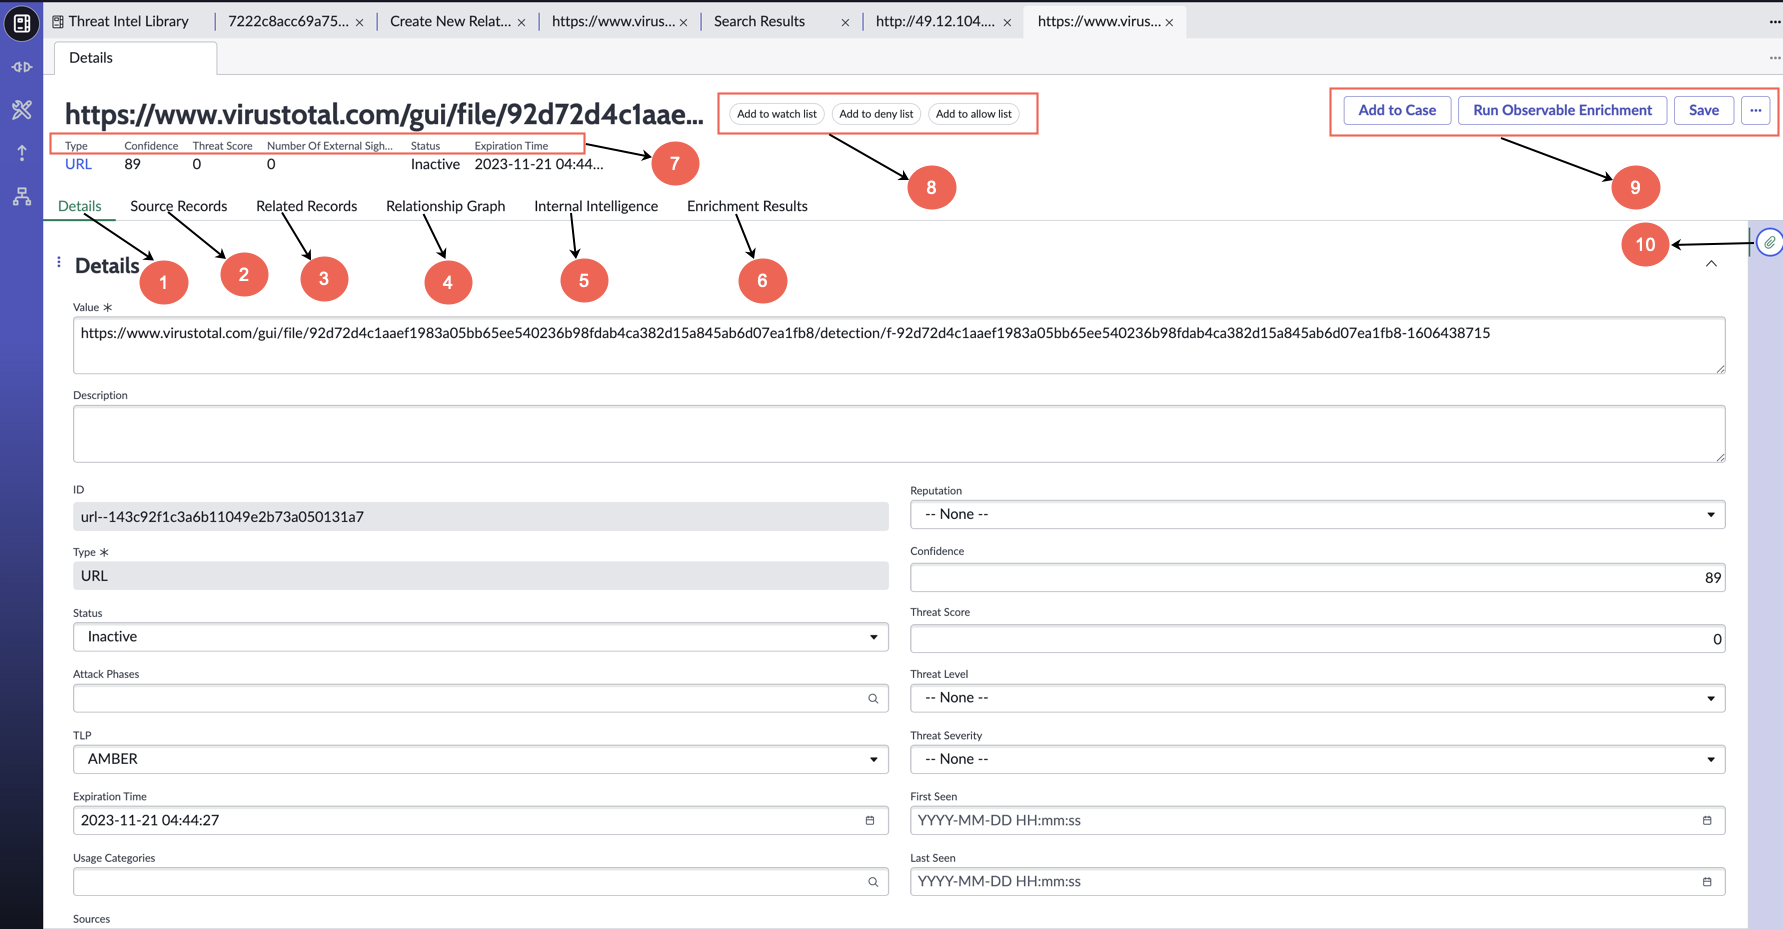Click the Add to Case button

point(1397,110)
